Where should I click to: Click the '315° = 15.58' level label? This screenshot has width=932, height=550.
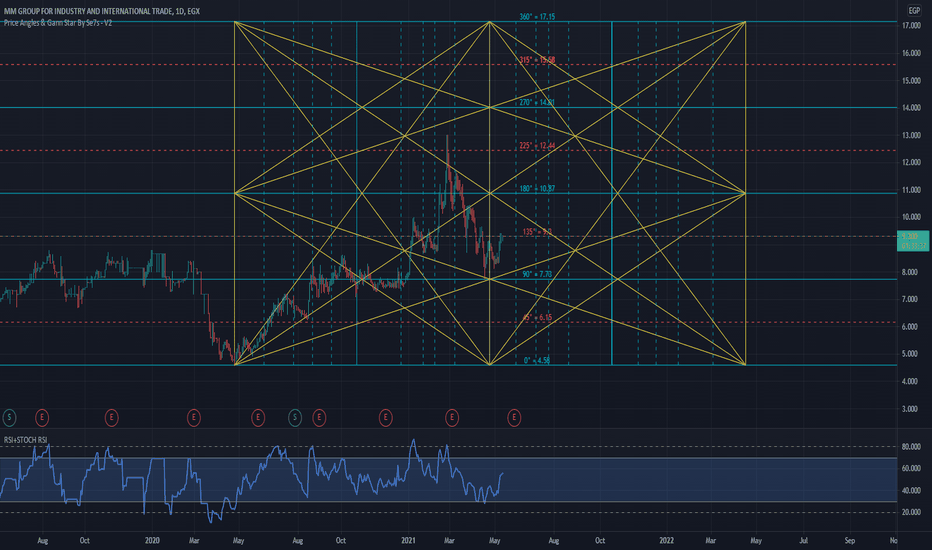pos(537,60)
